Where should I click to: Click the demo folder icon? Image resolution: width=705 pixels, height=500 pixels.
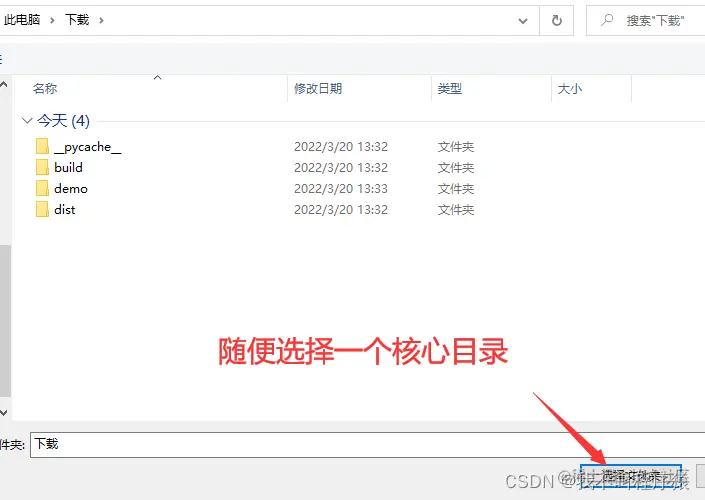click(x=42, y=188)
